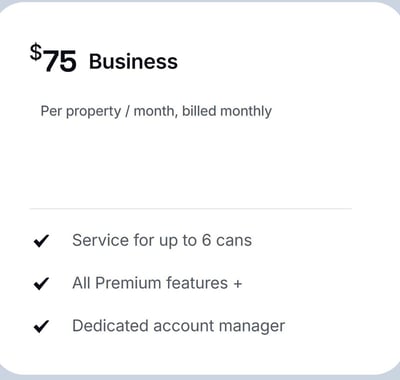Select the Business plan title
This screenshot has width=400, height=380.
point(133,62)
